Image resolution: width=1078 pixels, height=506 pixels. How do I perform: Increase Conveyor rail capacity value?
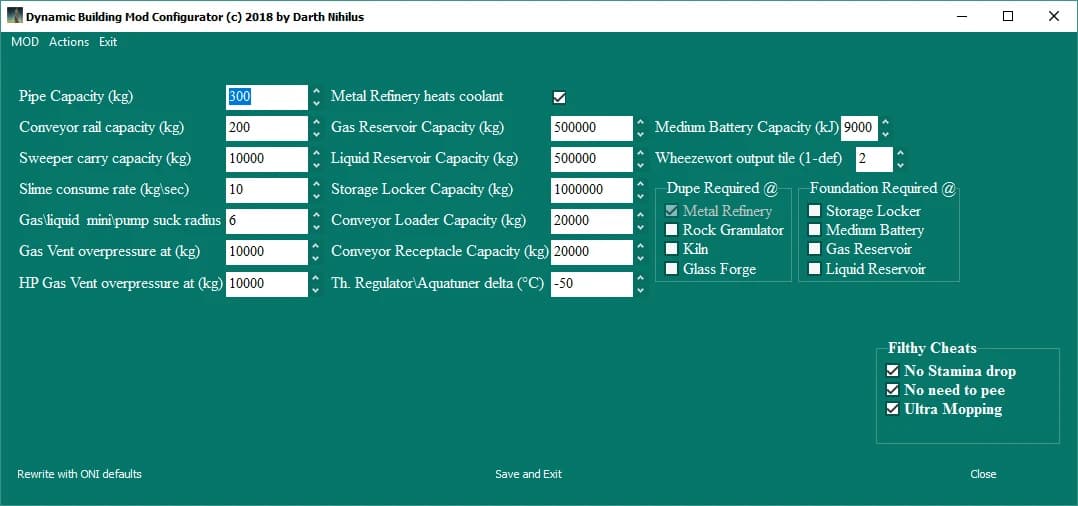pyautogui.click(x=316, y=122)
